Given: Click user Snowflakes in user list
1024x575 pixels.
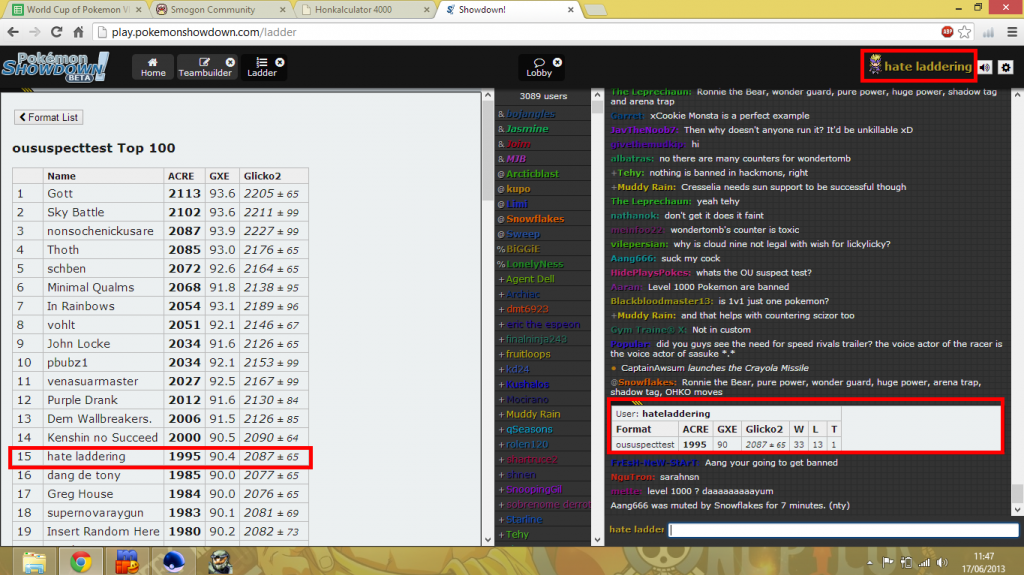Looking at the screenshot, I should pyautogui.click(x=535, y=219).
